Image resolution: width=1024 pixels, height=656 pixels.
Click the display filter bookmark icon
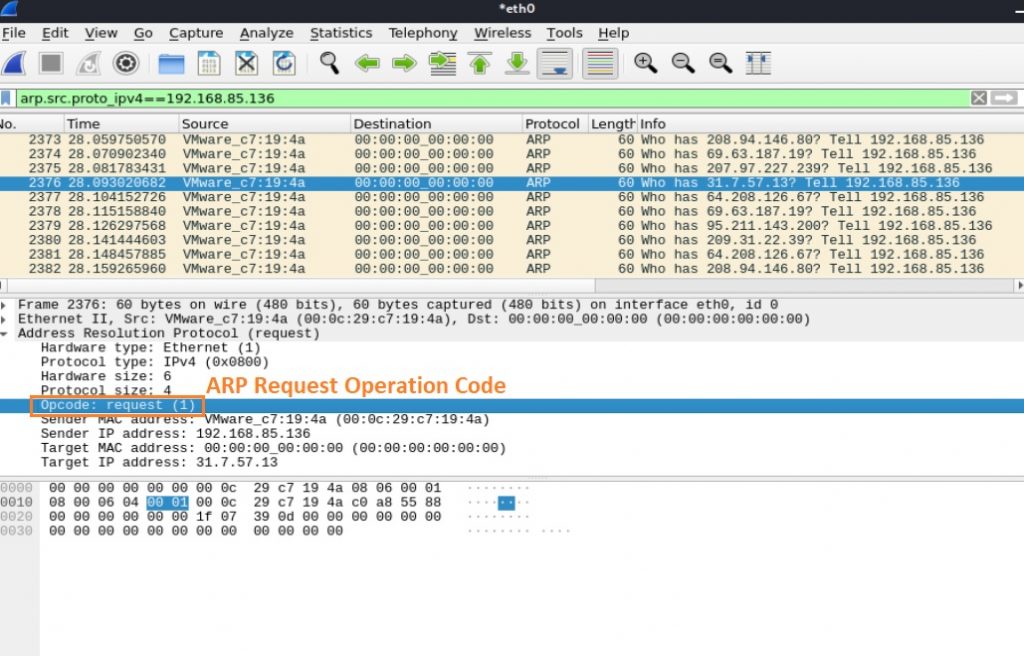[x=6, y=98]
